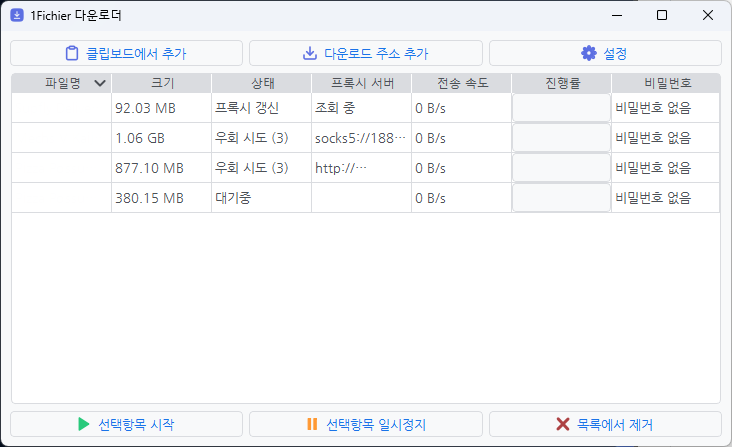Viewport: 732px width, 447px height.
Task: Minimize the 1Fichier 다운로더 window
Action: click(x=617, y=15)
